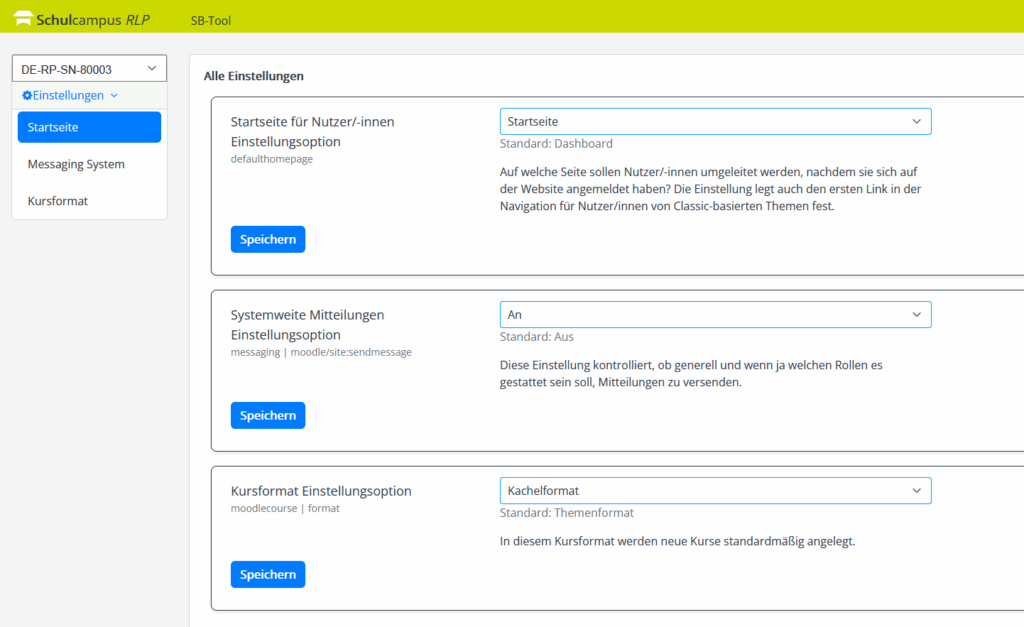The width and height of the screenshot is (1024, 627).
Task: Click arrow of the Kachelformat combo box
Action: coord(916,490)
